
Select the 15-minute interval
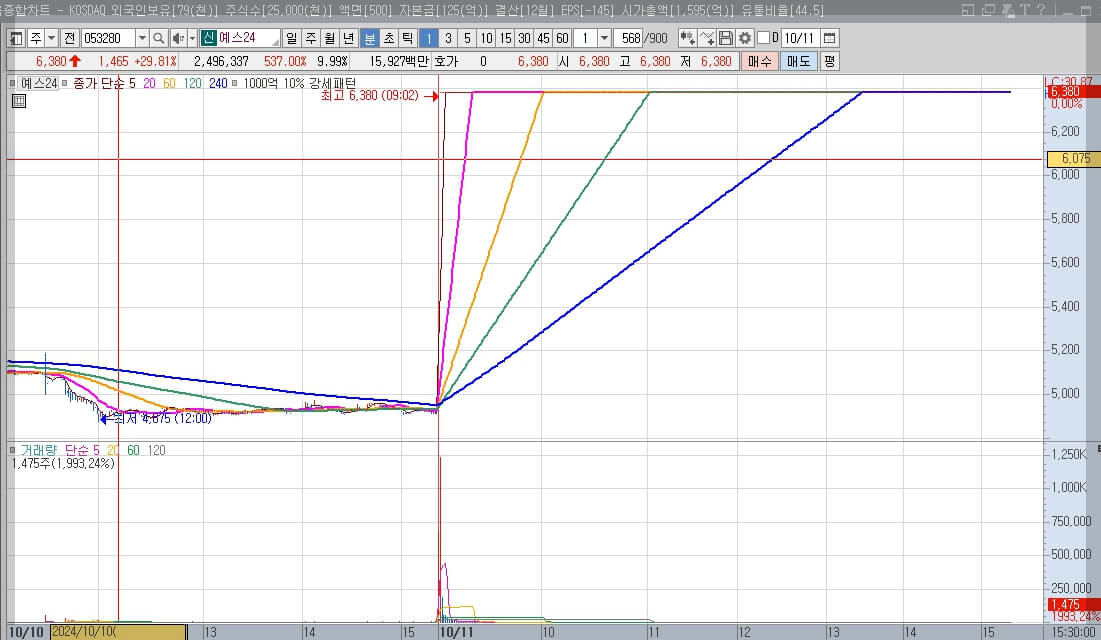click(x=505, y=38)
